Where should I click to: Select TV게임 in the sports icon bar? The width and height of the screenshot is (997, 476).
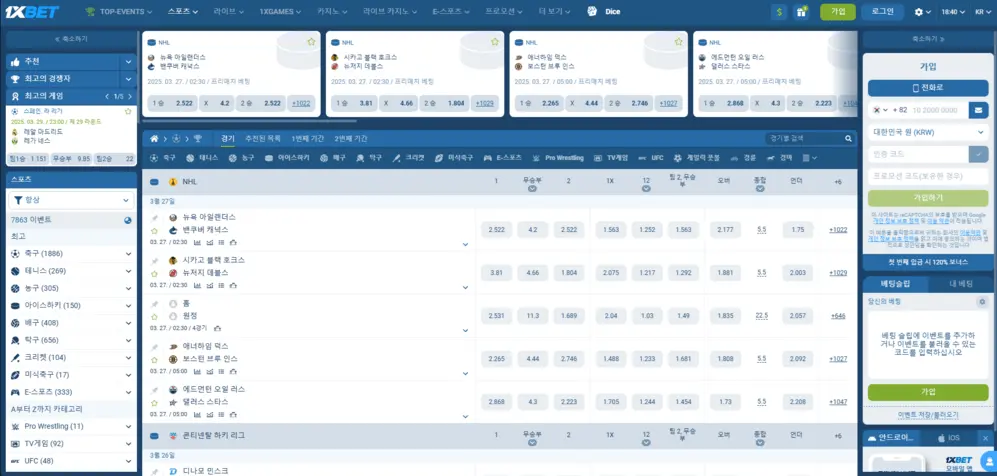point(611,158)
